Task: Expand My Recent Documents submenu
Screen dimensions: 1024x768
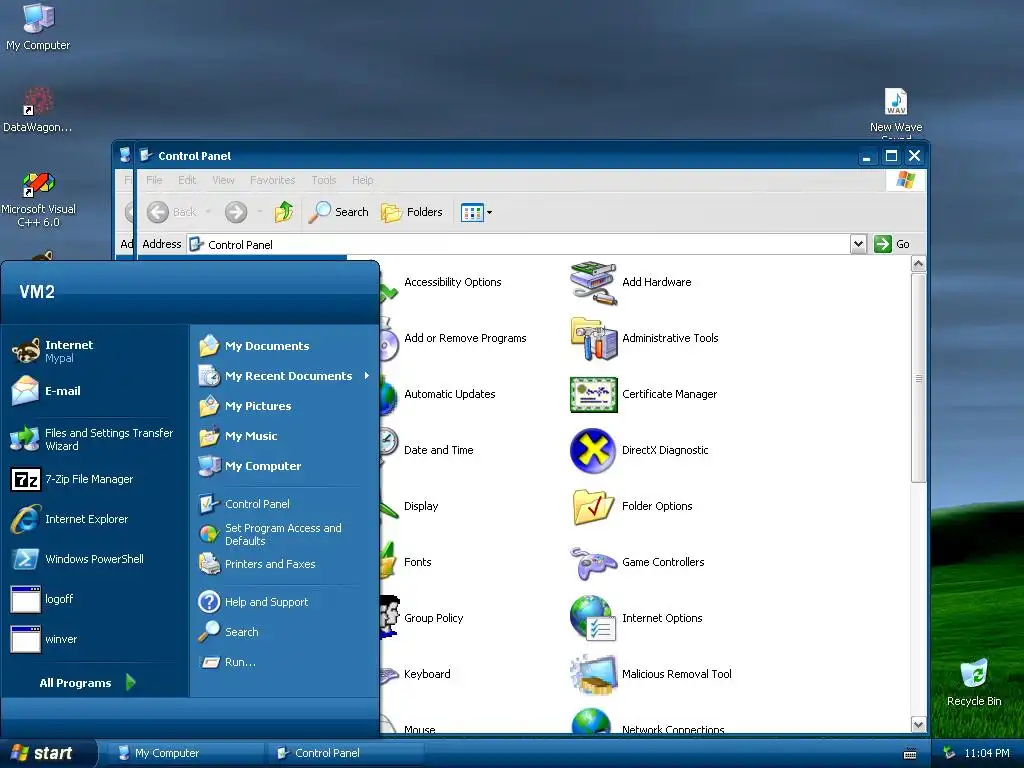Action: (367, 376)
